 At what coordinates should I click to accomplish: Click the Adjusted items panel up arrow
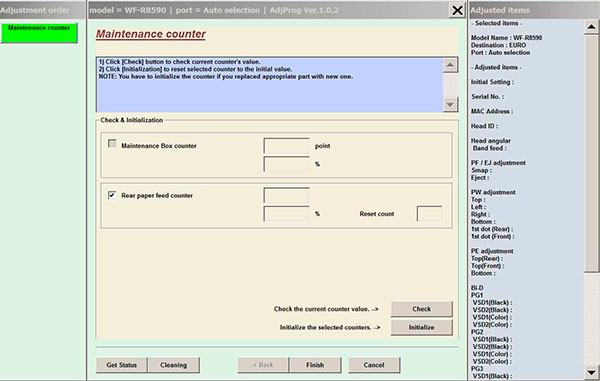(x=591, y=27)
